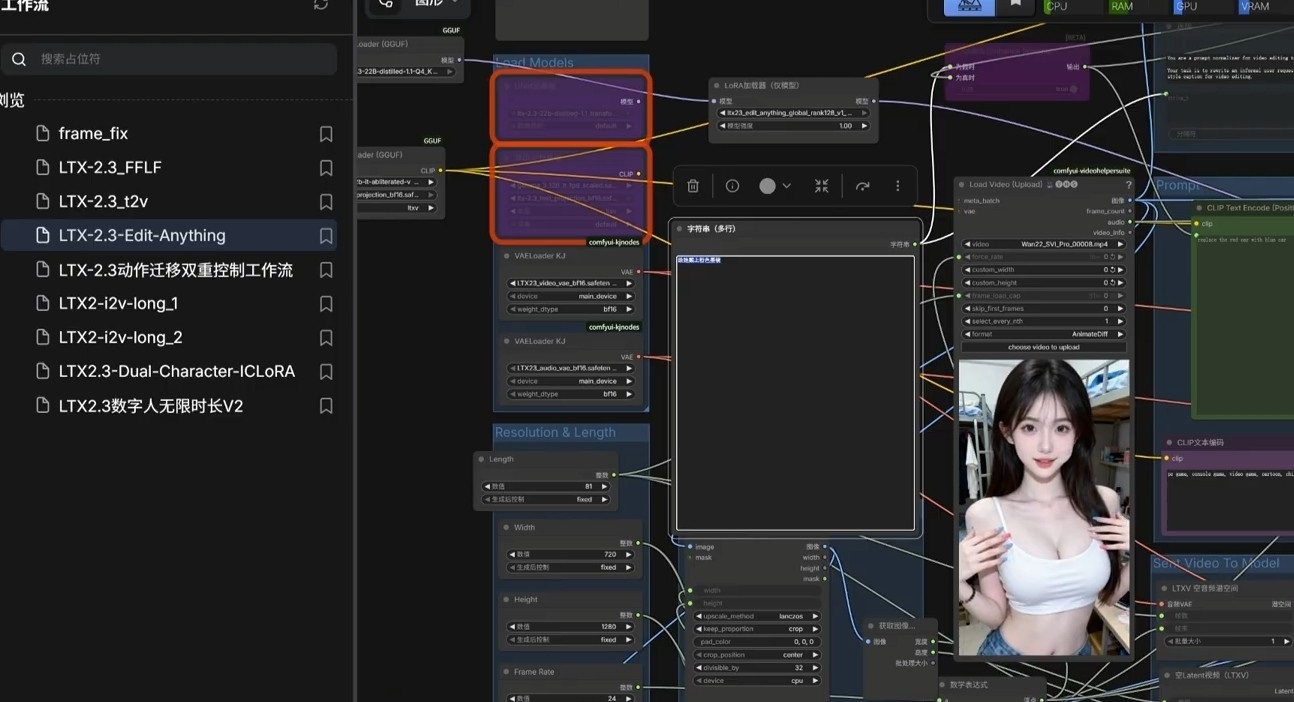Decrease Length 数值 with left arrow
Image resolution: width=1294 pixels, height=702 pixels.
click(x=487, y=486)
